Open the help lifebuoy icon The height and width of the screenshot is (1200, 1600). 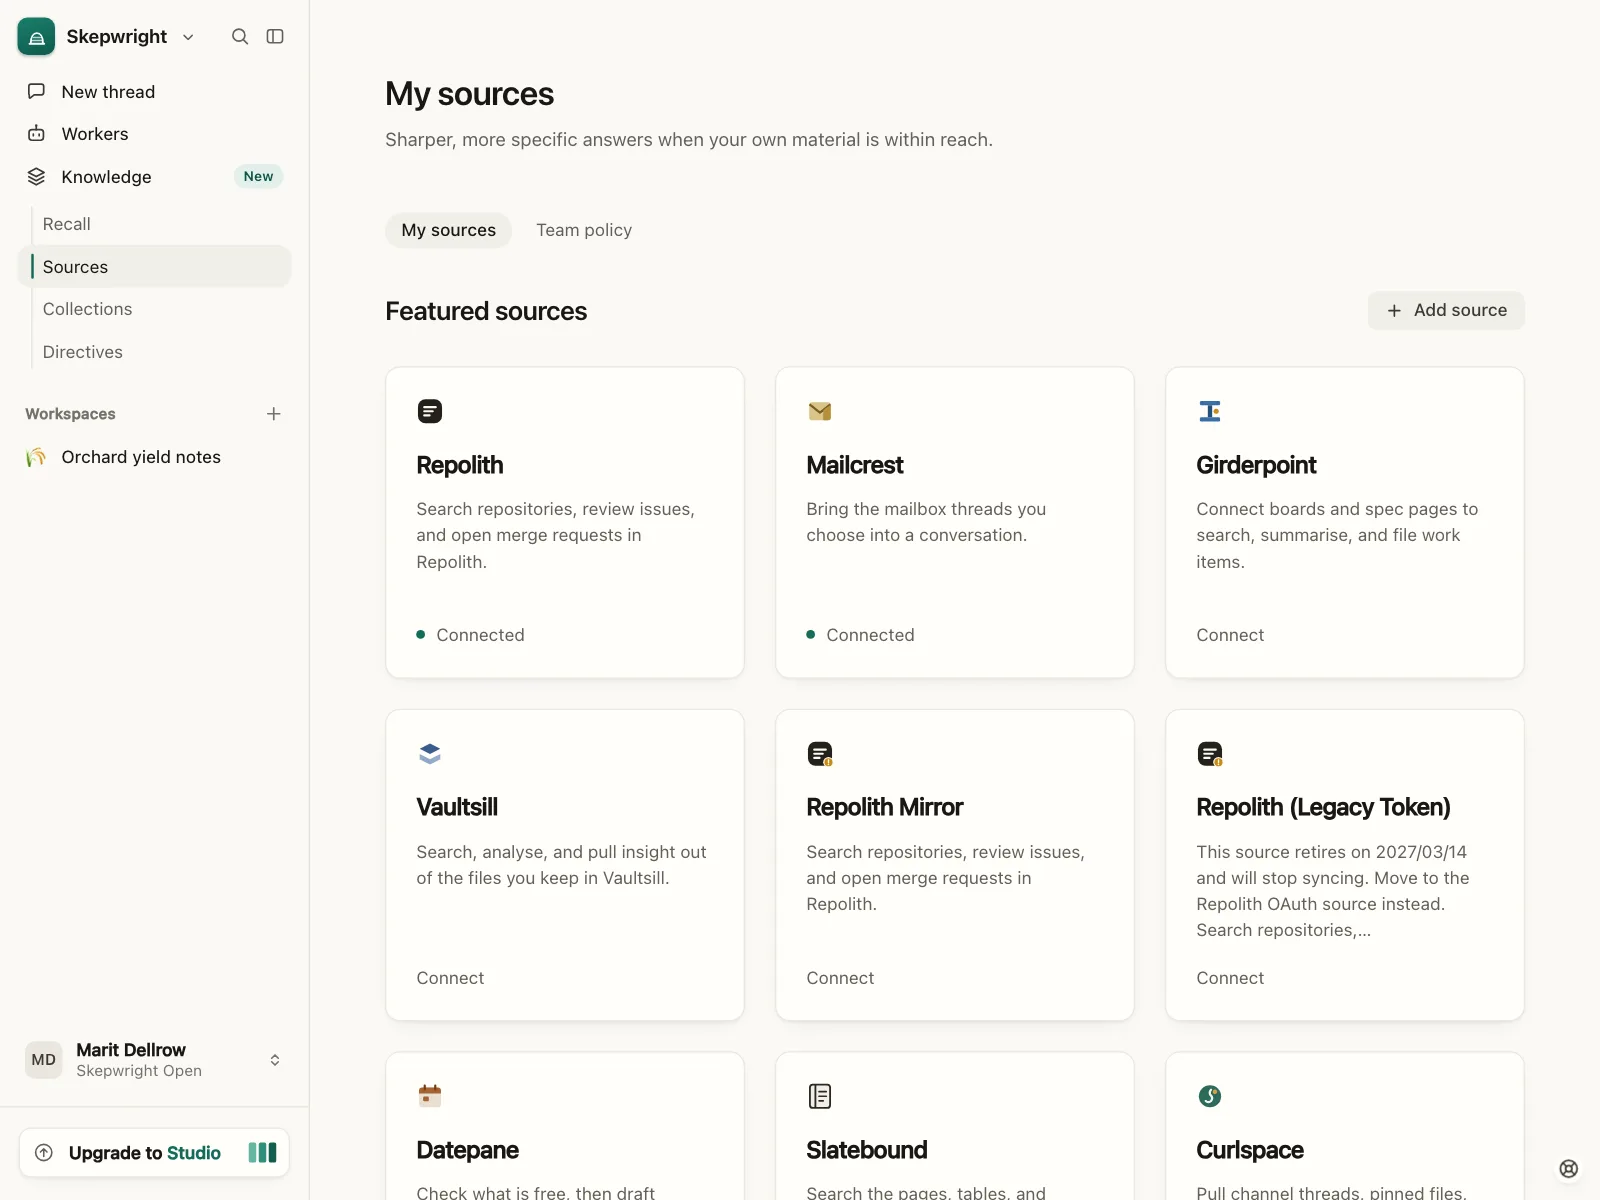click(1569, 1169)
